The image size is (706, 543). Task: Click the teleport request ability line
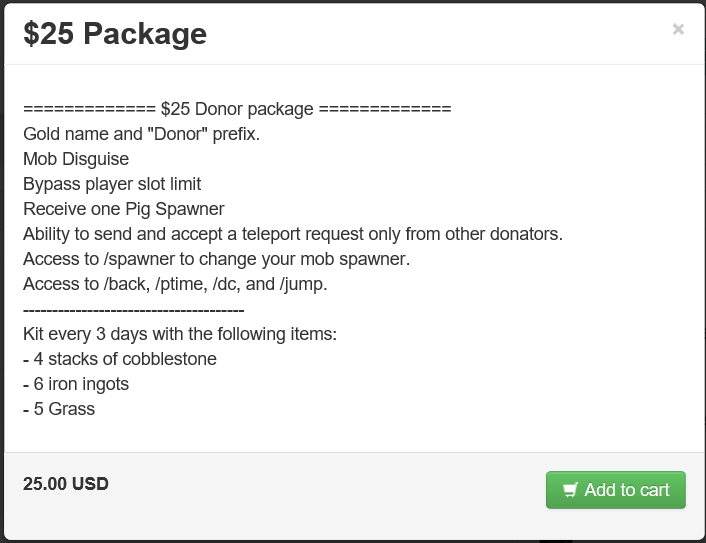coord(293,234)
